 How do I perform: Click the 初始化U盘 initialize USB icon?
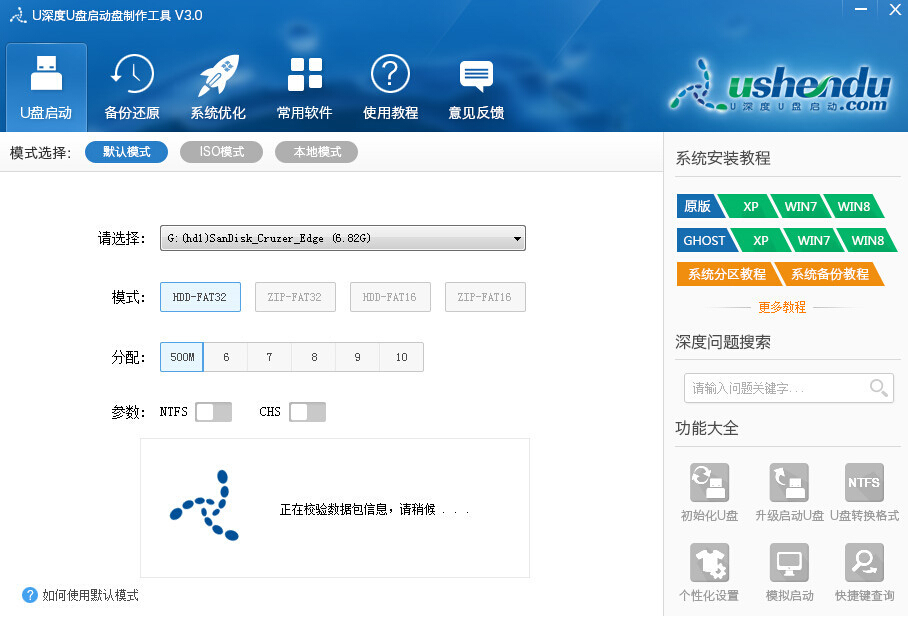coord(709,482)
